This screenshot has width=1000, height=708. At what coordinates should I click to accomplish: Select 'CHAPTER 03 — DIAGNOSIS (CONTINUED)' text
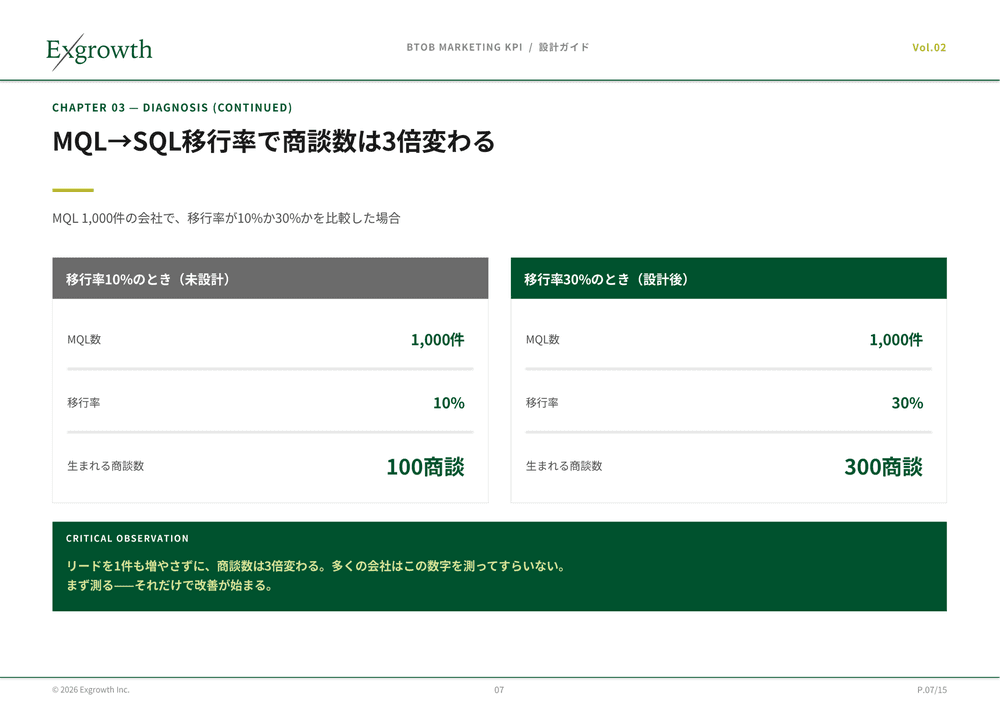point(172,108)
